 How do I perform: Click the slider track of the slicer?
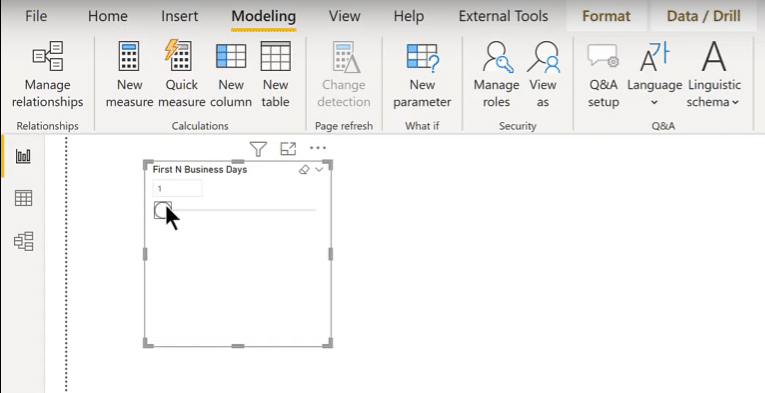coord(243,210)
